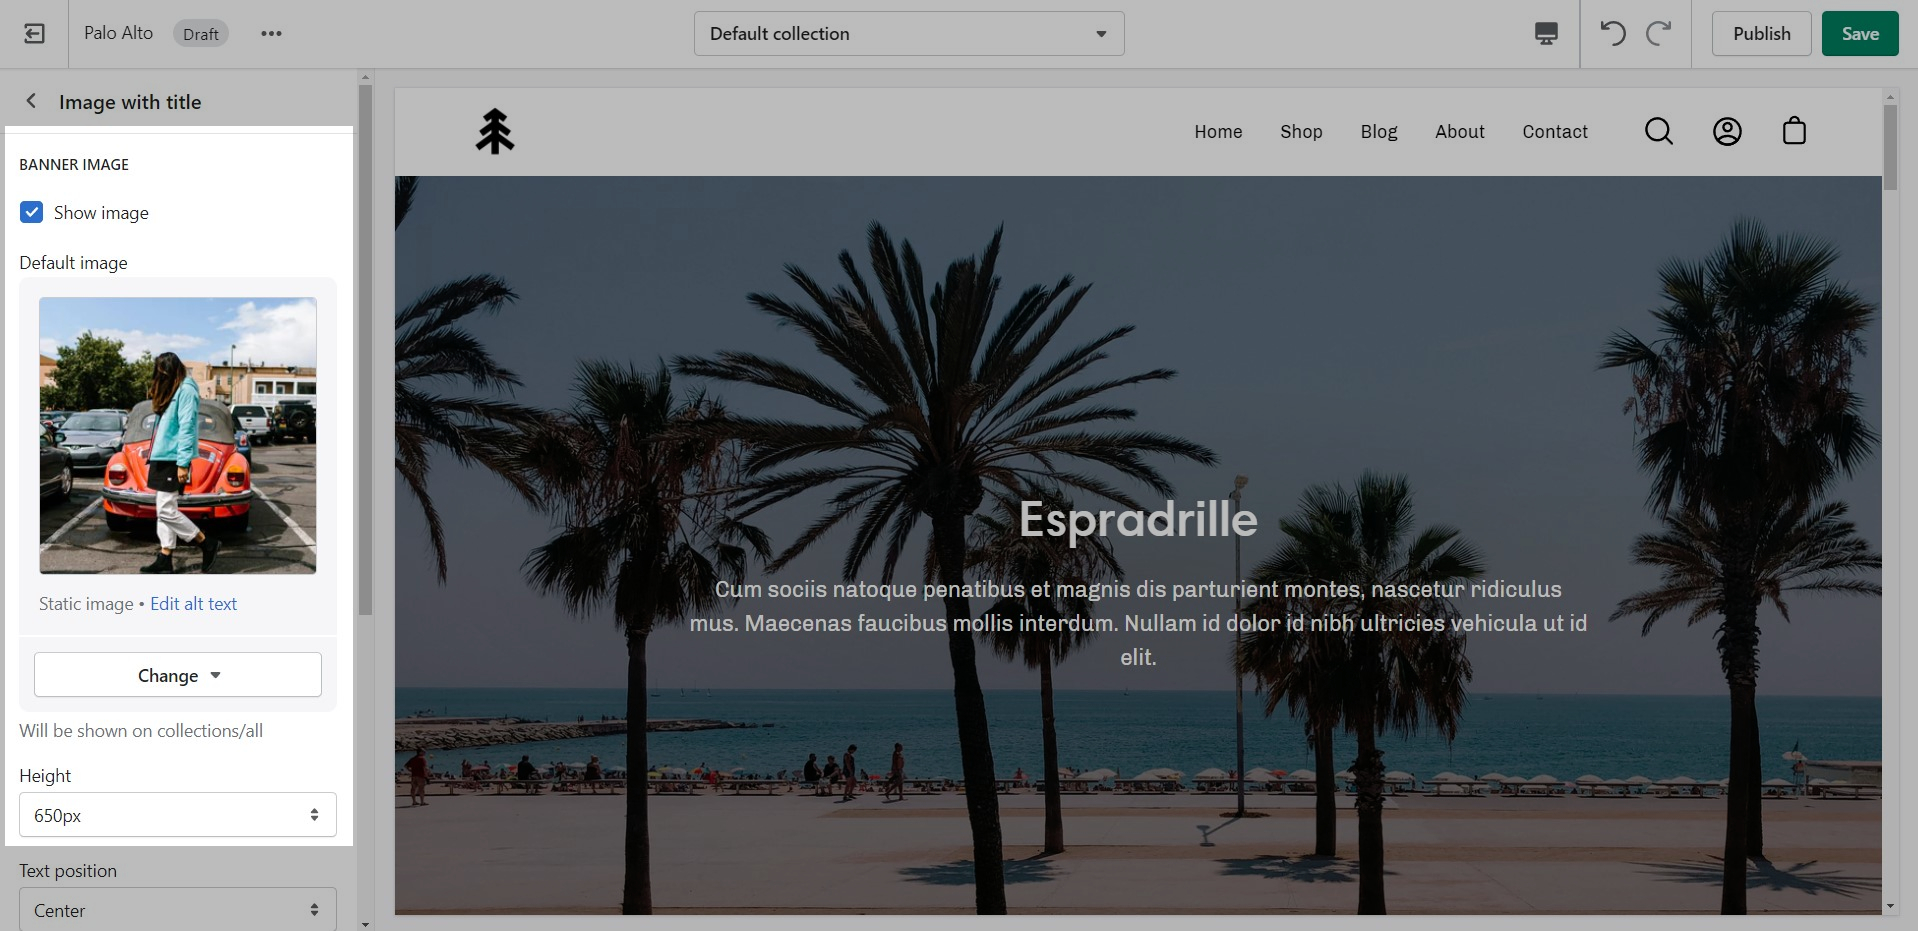
Task: Click the redo arrow icon
Action: pyautogui.click(x=1659, y=34)
